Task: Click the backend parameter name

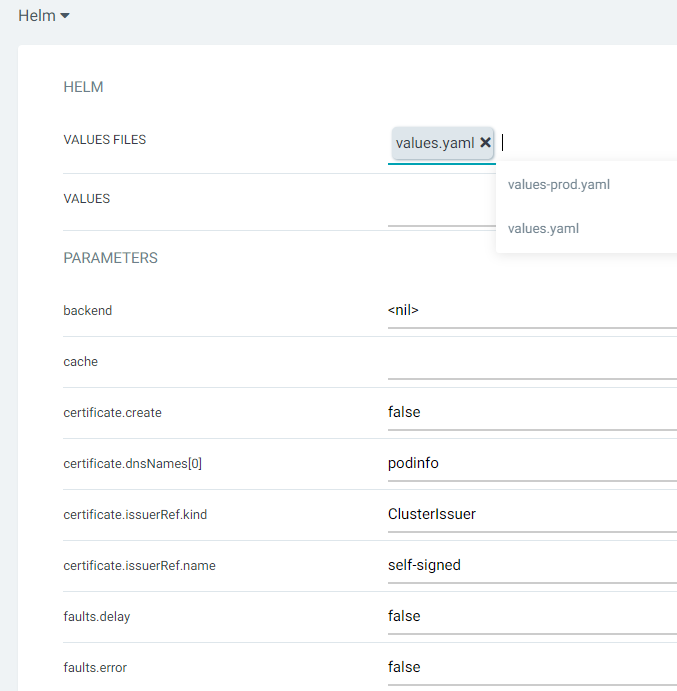Action: [x=88, y=311]
